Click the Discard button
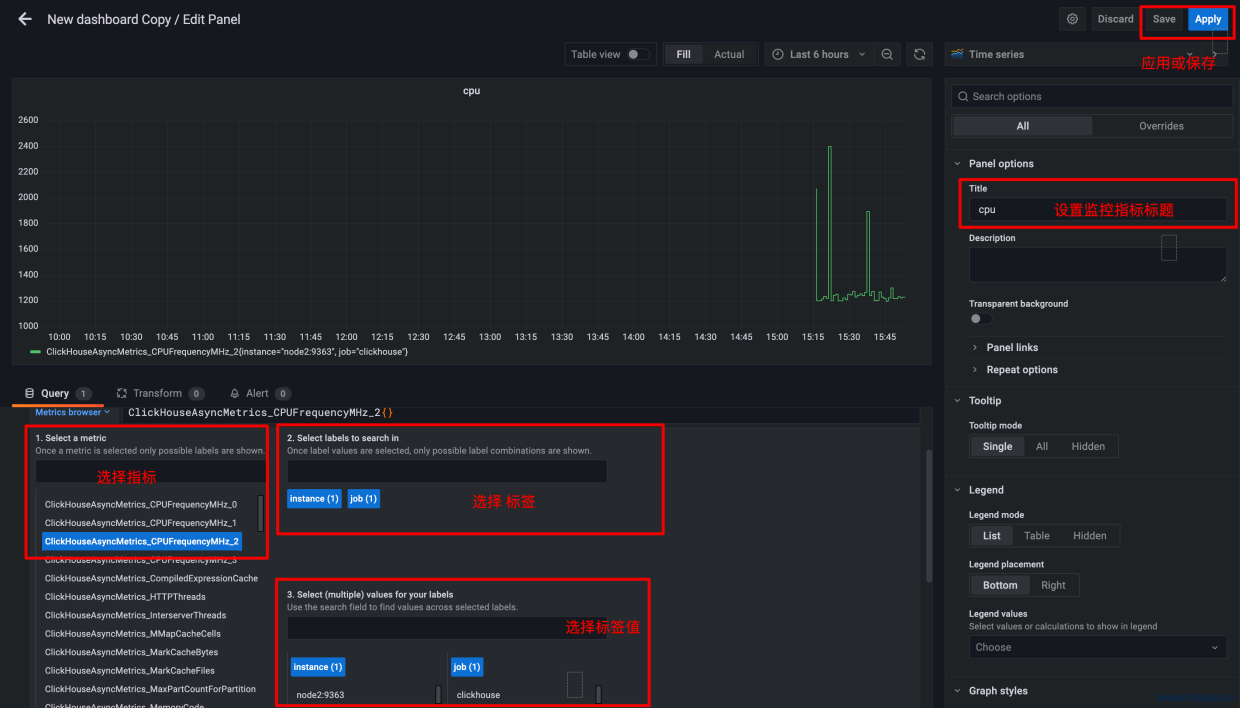This screenshot has width=1240, height=708. tap(1115, 18)
